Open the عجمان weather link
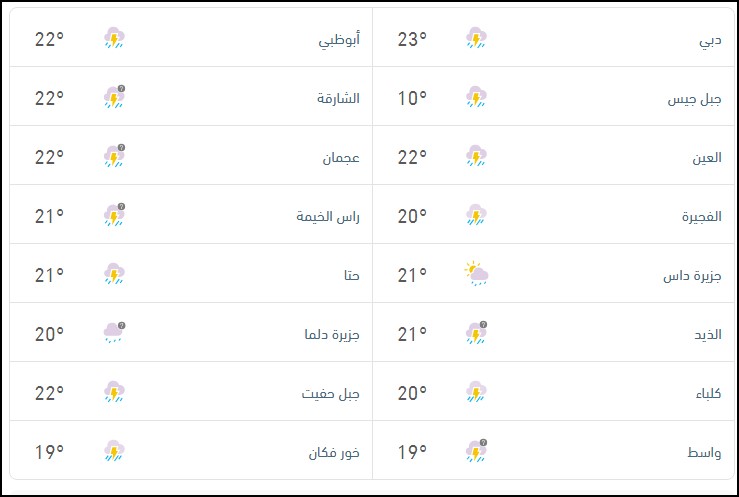This screenshot has height=497, width=739. pyautogui.click(x=340, y=157)
